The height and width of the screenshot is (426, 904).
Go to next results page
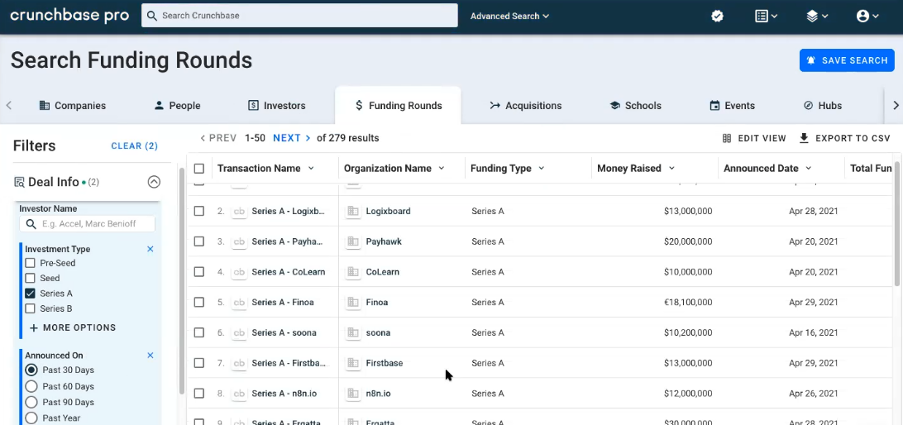(292, 138)
